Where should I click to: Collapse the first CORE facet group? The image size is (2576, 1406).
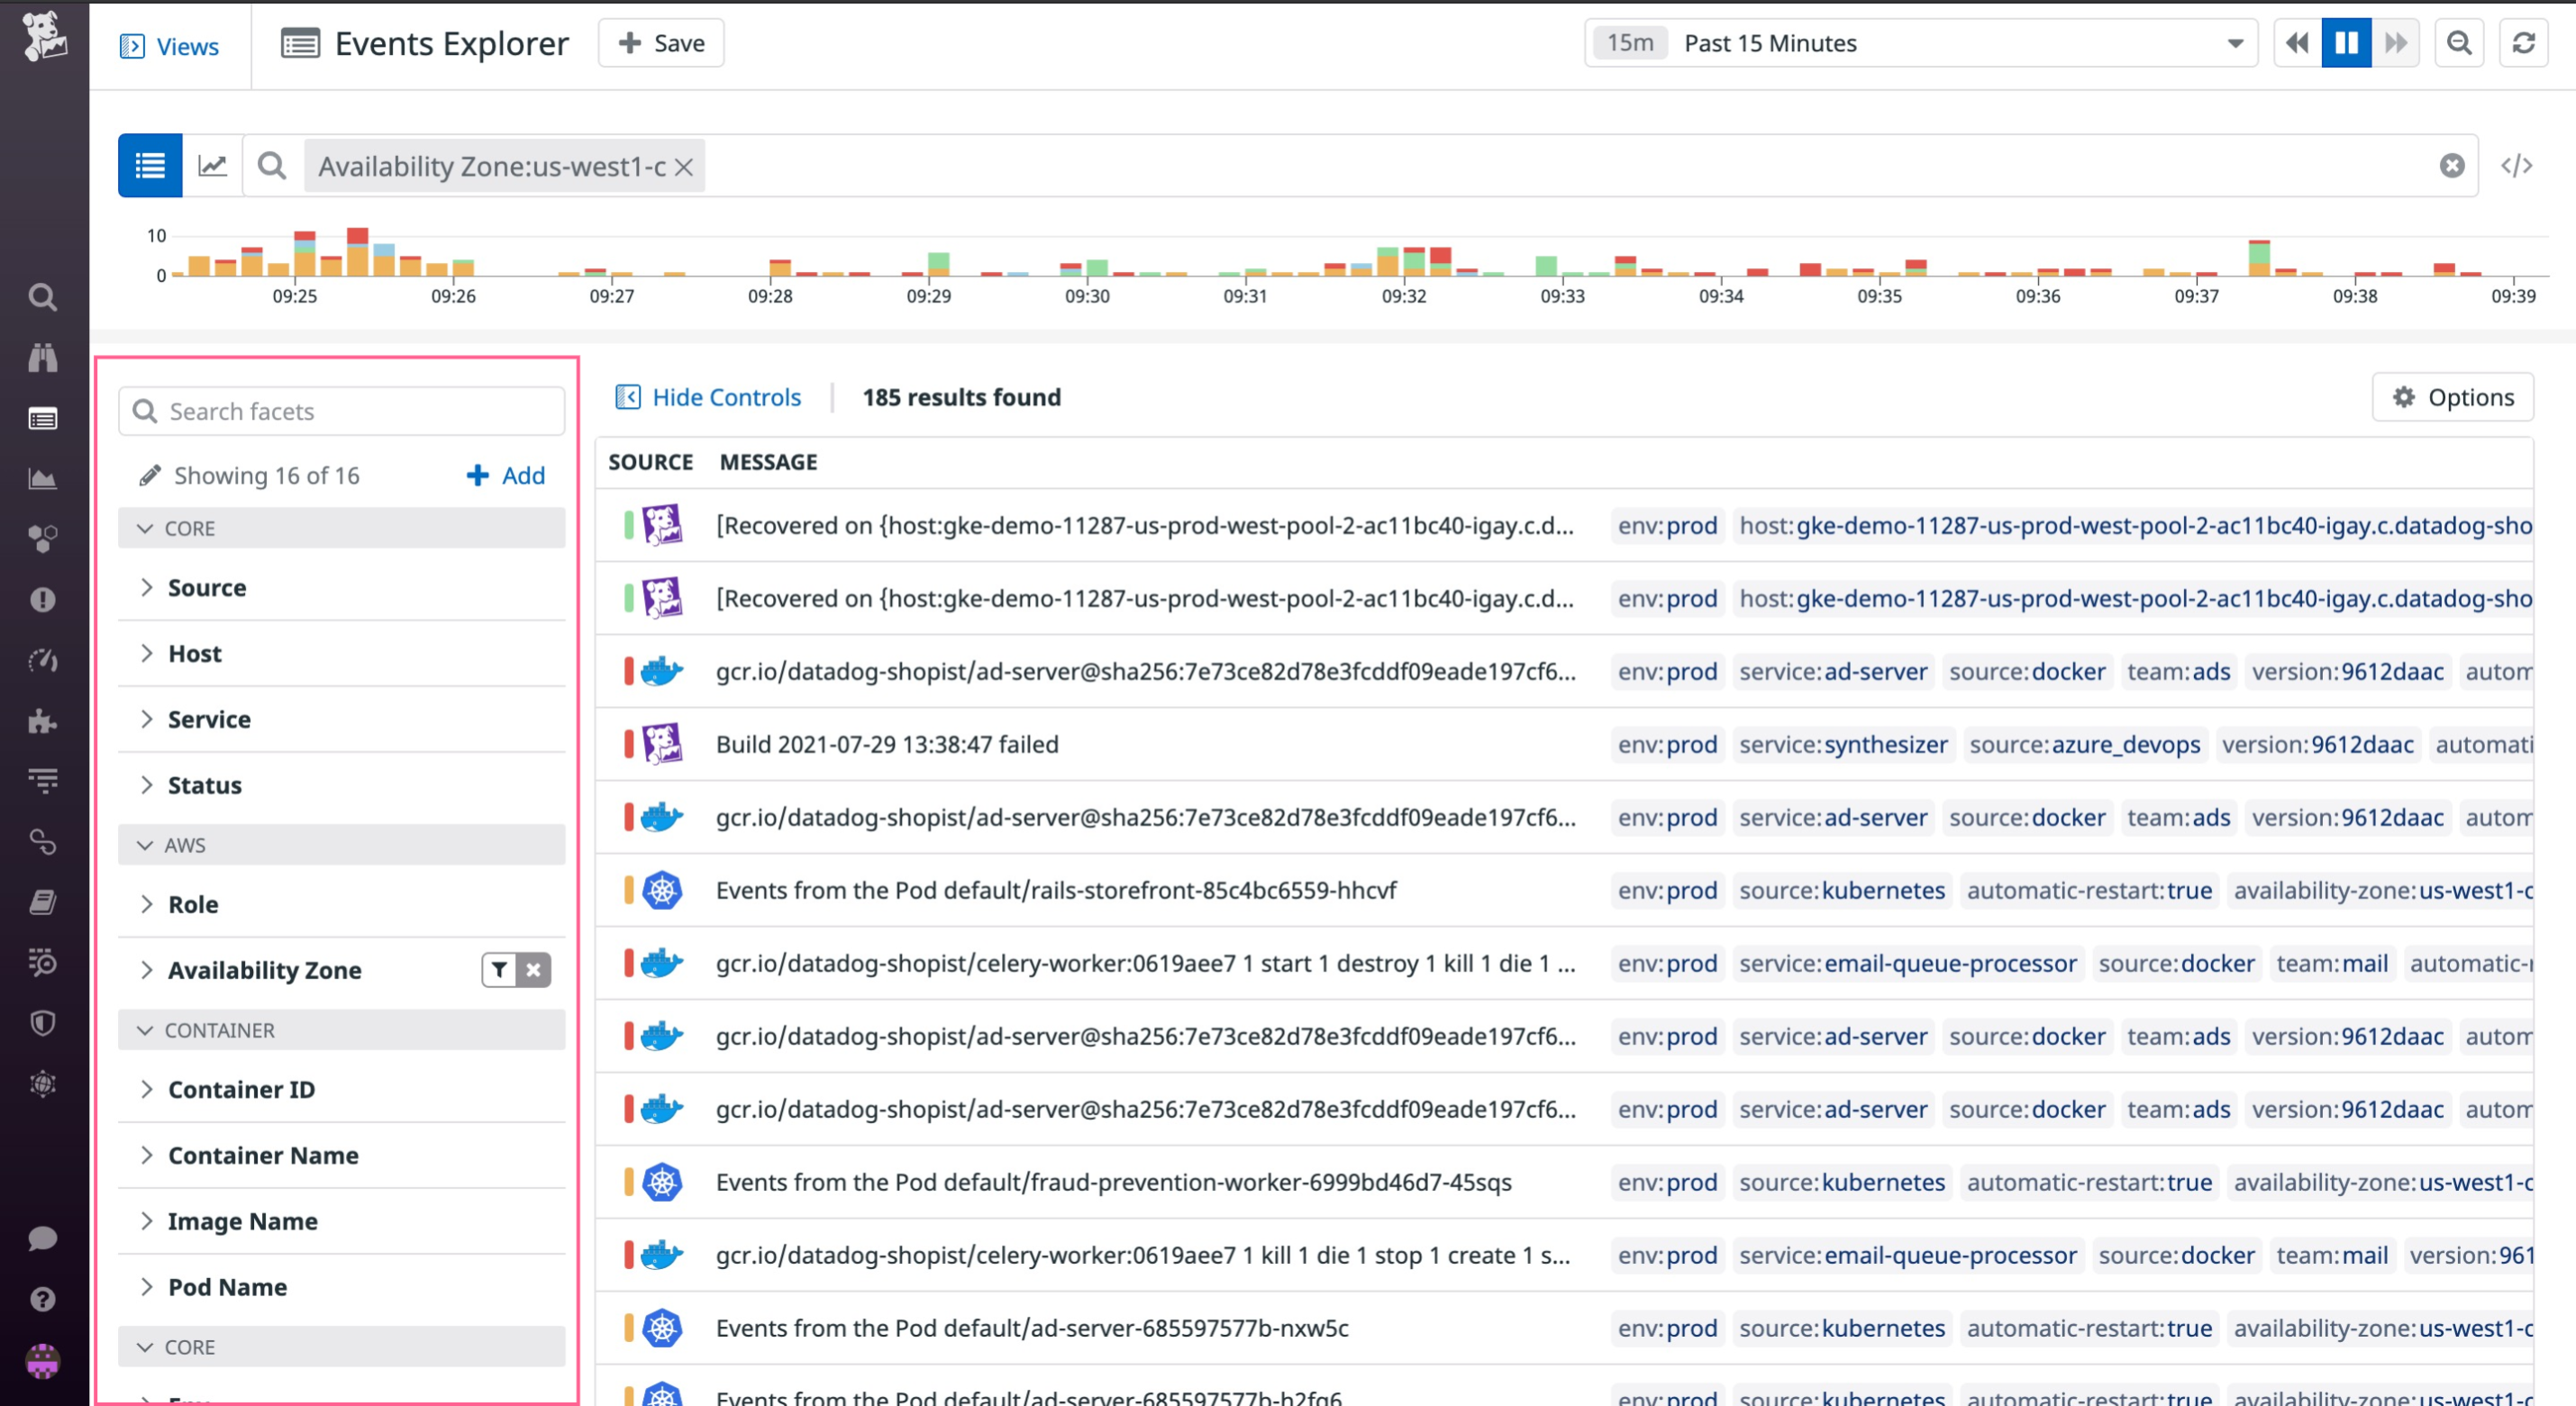[342, 528]
